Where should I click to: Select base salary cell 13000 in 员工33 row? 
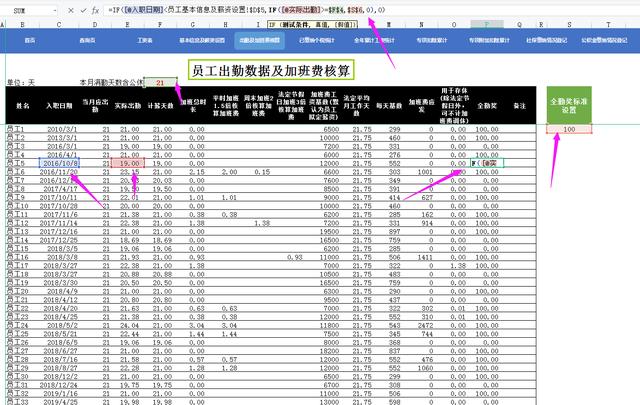click(x=323, y=402)
